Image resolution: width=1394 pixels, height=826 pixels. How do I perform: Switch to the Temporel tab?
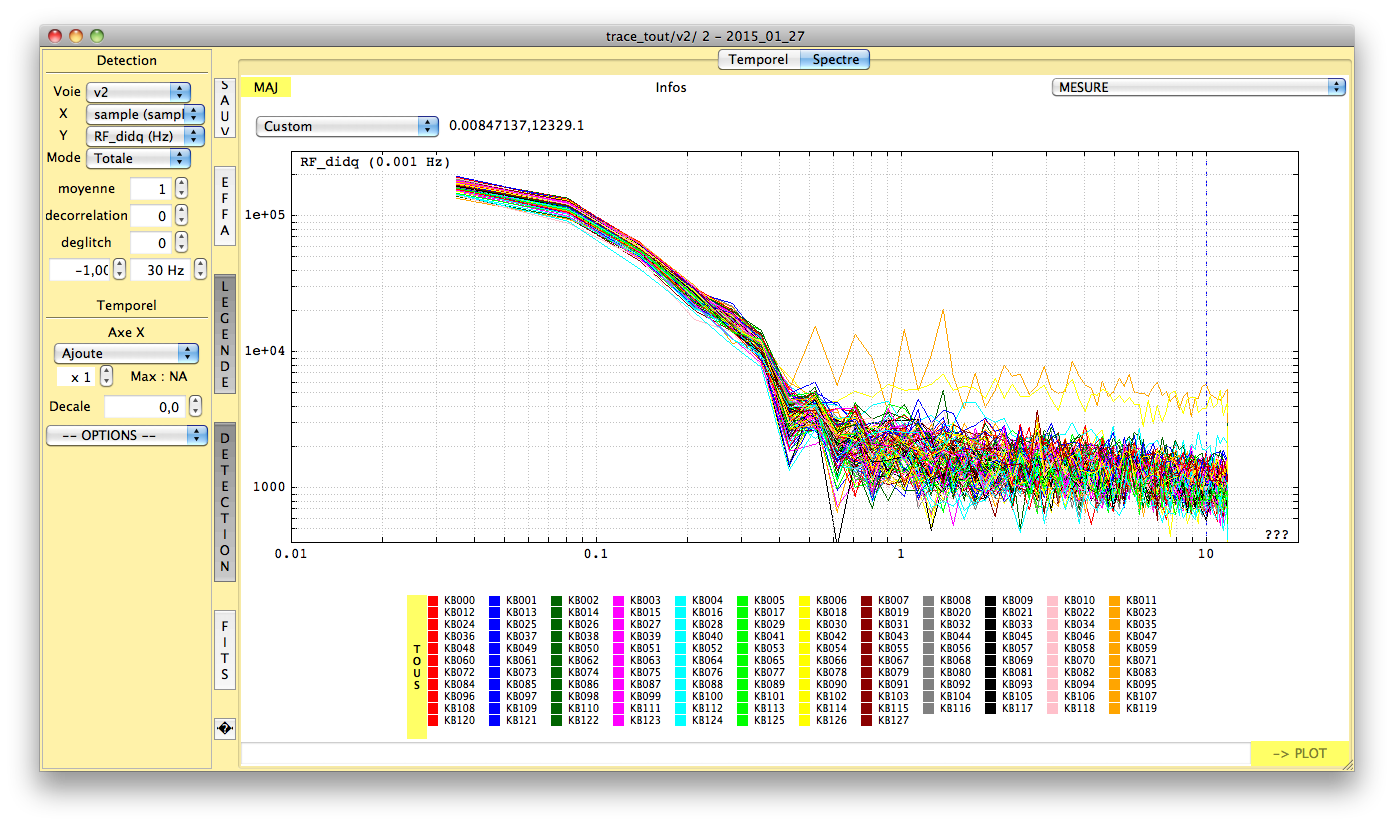[758, 60]
